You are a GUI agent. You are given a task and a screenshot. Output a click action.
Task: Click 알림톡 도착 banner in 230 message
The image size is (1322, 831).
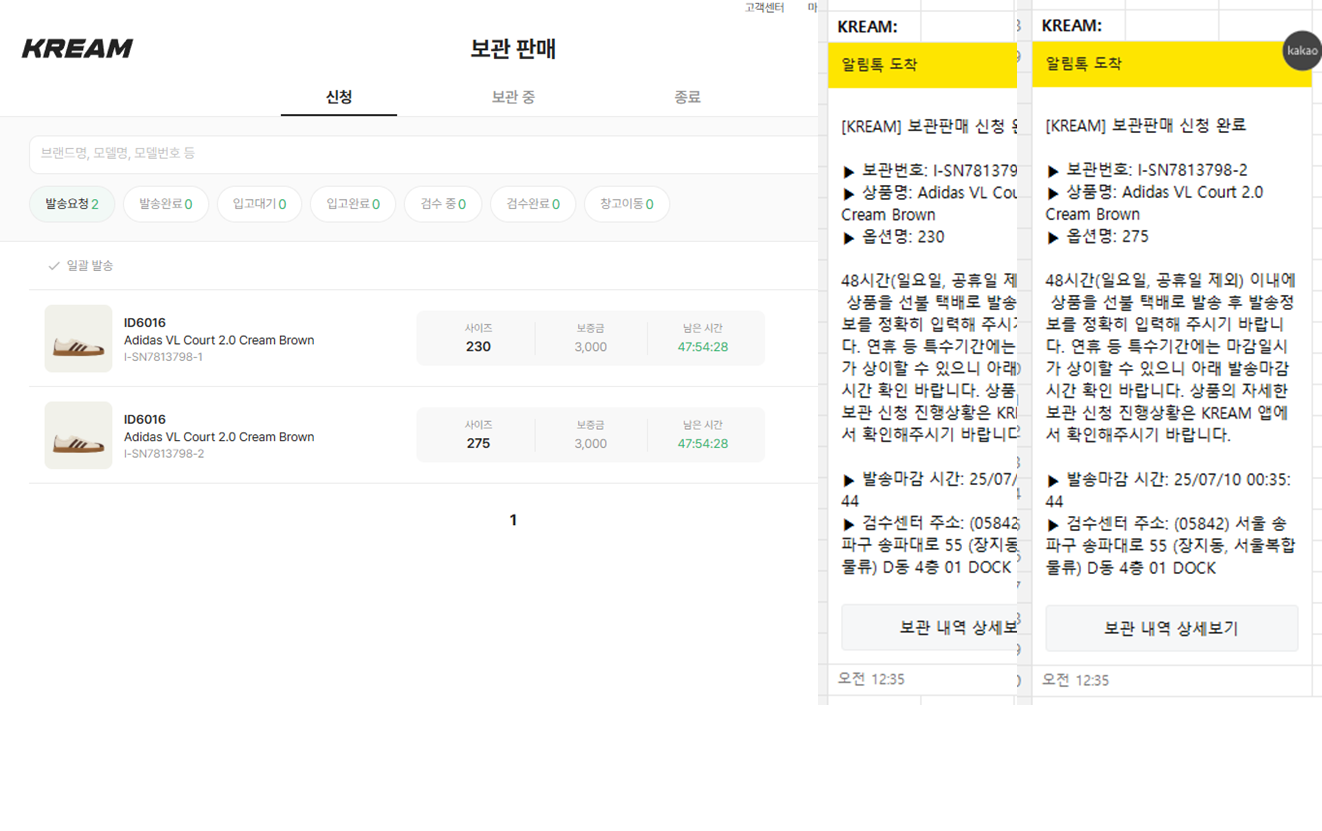pyautogui.click(x=922, y=65)
